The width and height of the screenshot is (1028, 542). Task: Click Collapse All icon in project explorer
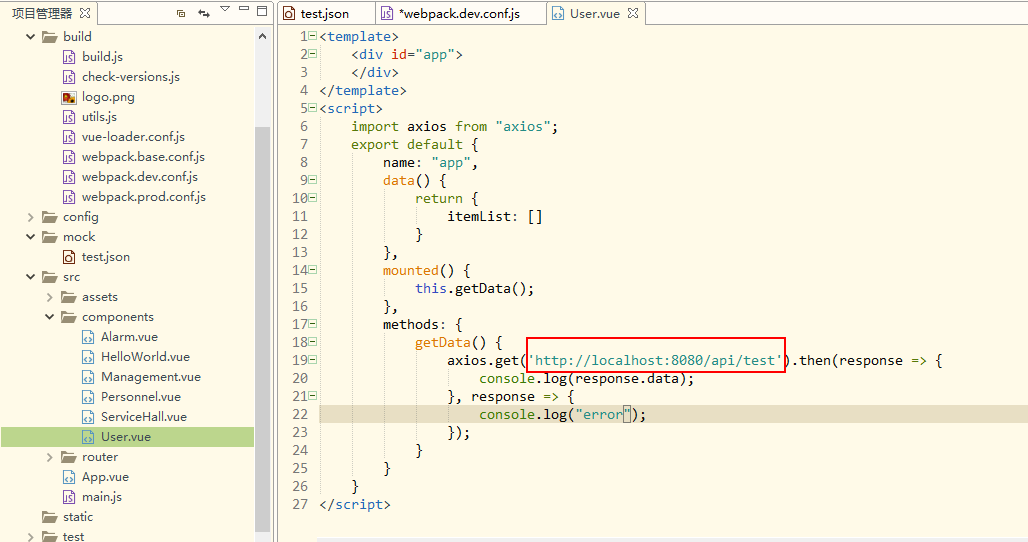[x=181, y=13]
